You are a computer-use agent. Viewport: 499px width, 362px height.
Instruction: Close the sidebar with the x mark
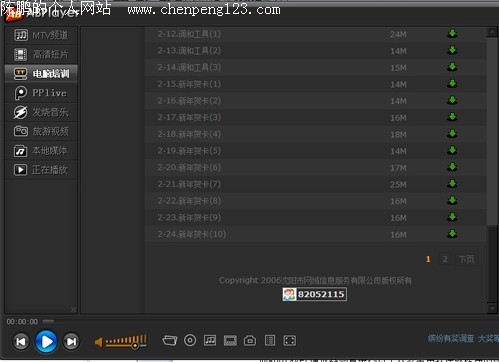[x=73, y=310]
